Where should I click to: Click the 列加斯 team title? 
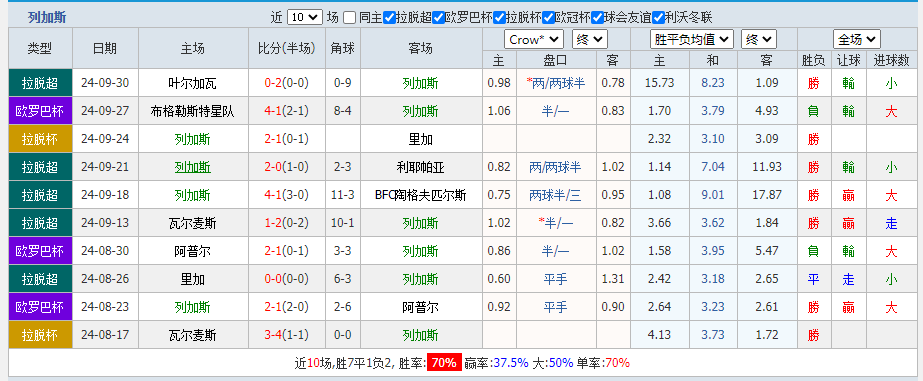click(47, 18)
